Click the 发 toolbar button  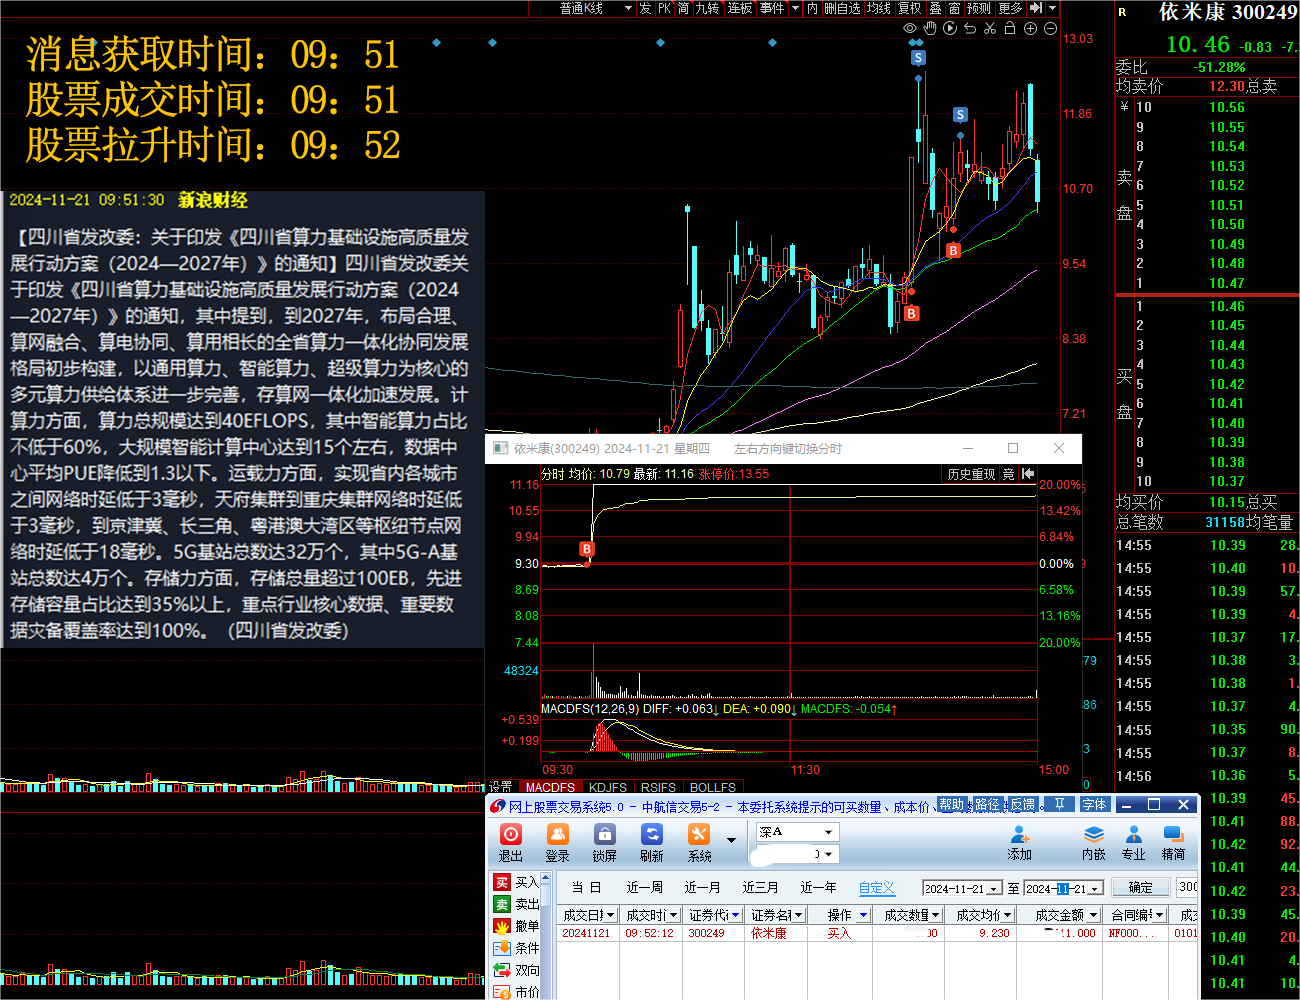(x=645, y=8)
